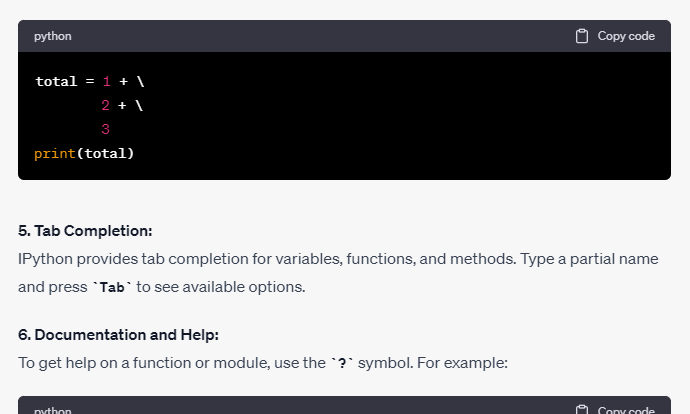Viewport: 690px width, 414px height.
Task: Click the pink number 3 in code
Action: 105,129
